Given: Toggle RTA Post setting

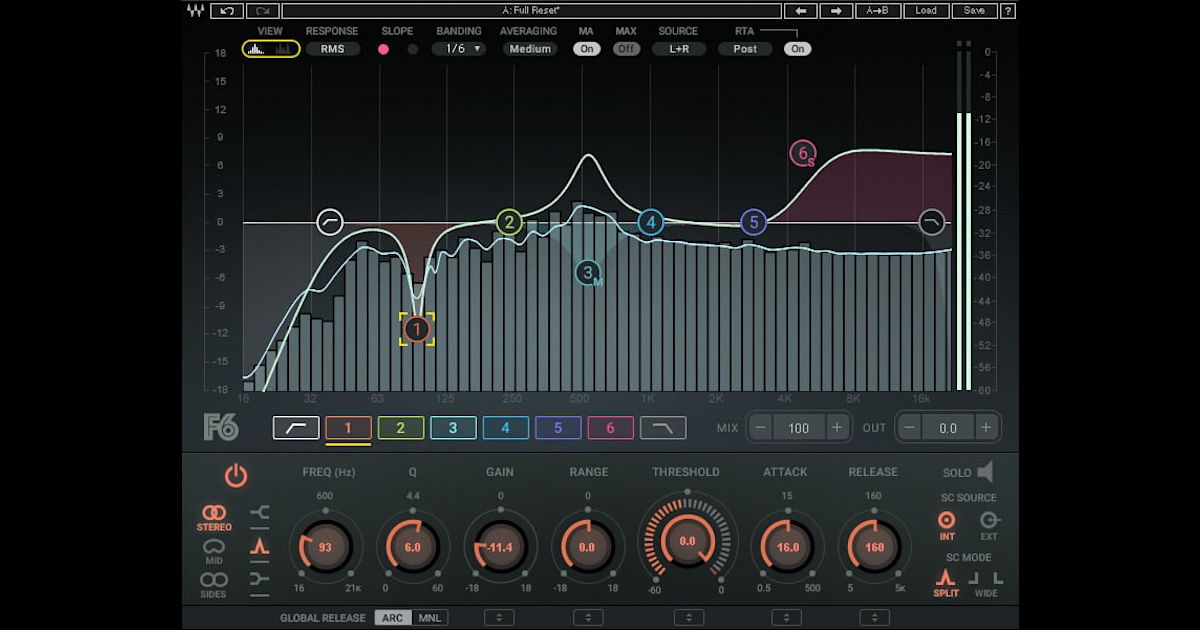Looking at the screenshot, I should (745, 48).
